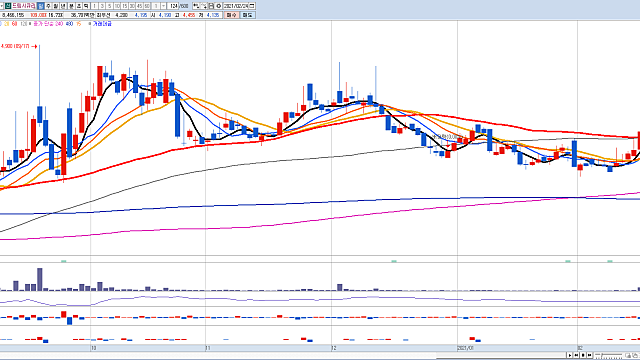This screenshot has height=360, width=640.
Task: Click the fast-forward button in replay controls
Action: click(x=589, y=355)
